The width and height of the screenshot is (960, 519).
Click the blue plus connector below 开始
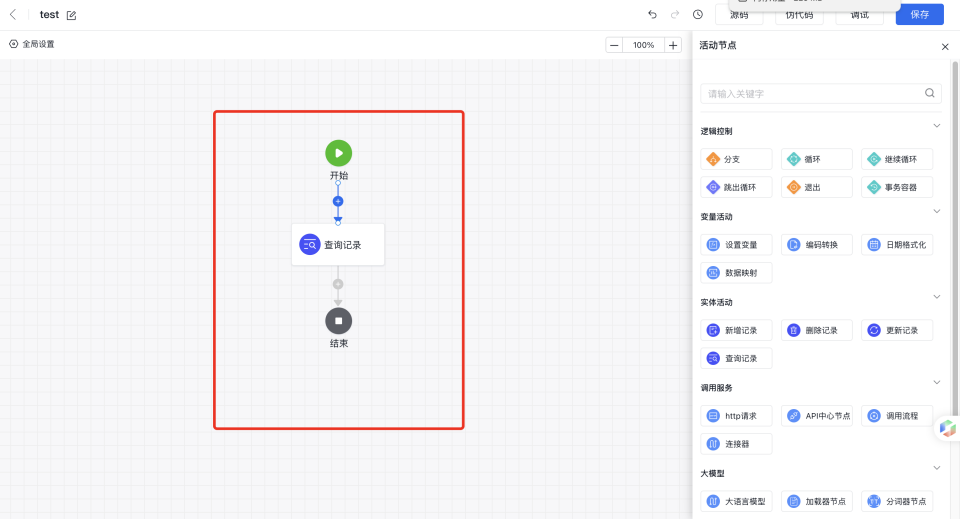pyautogui.click(x=338, y=201)
